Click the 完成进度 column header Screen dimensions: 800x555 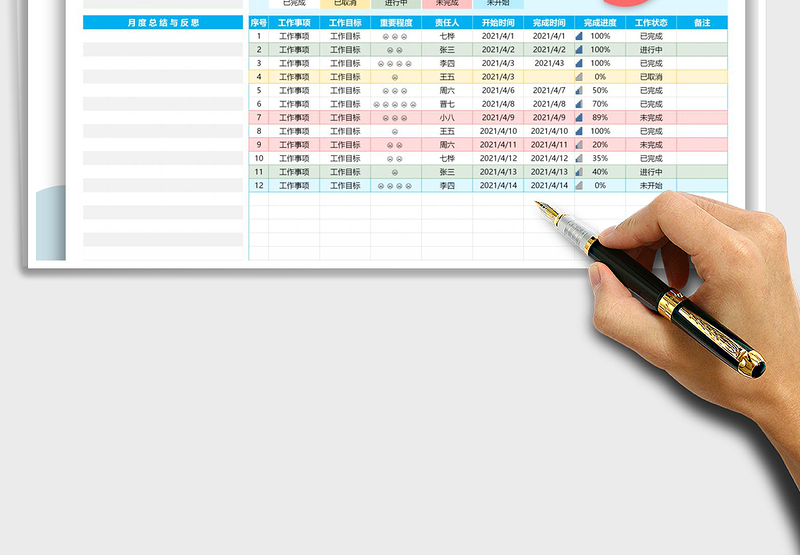tap(600, 22)
